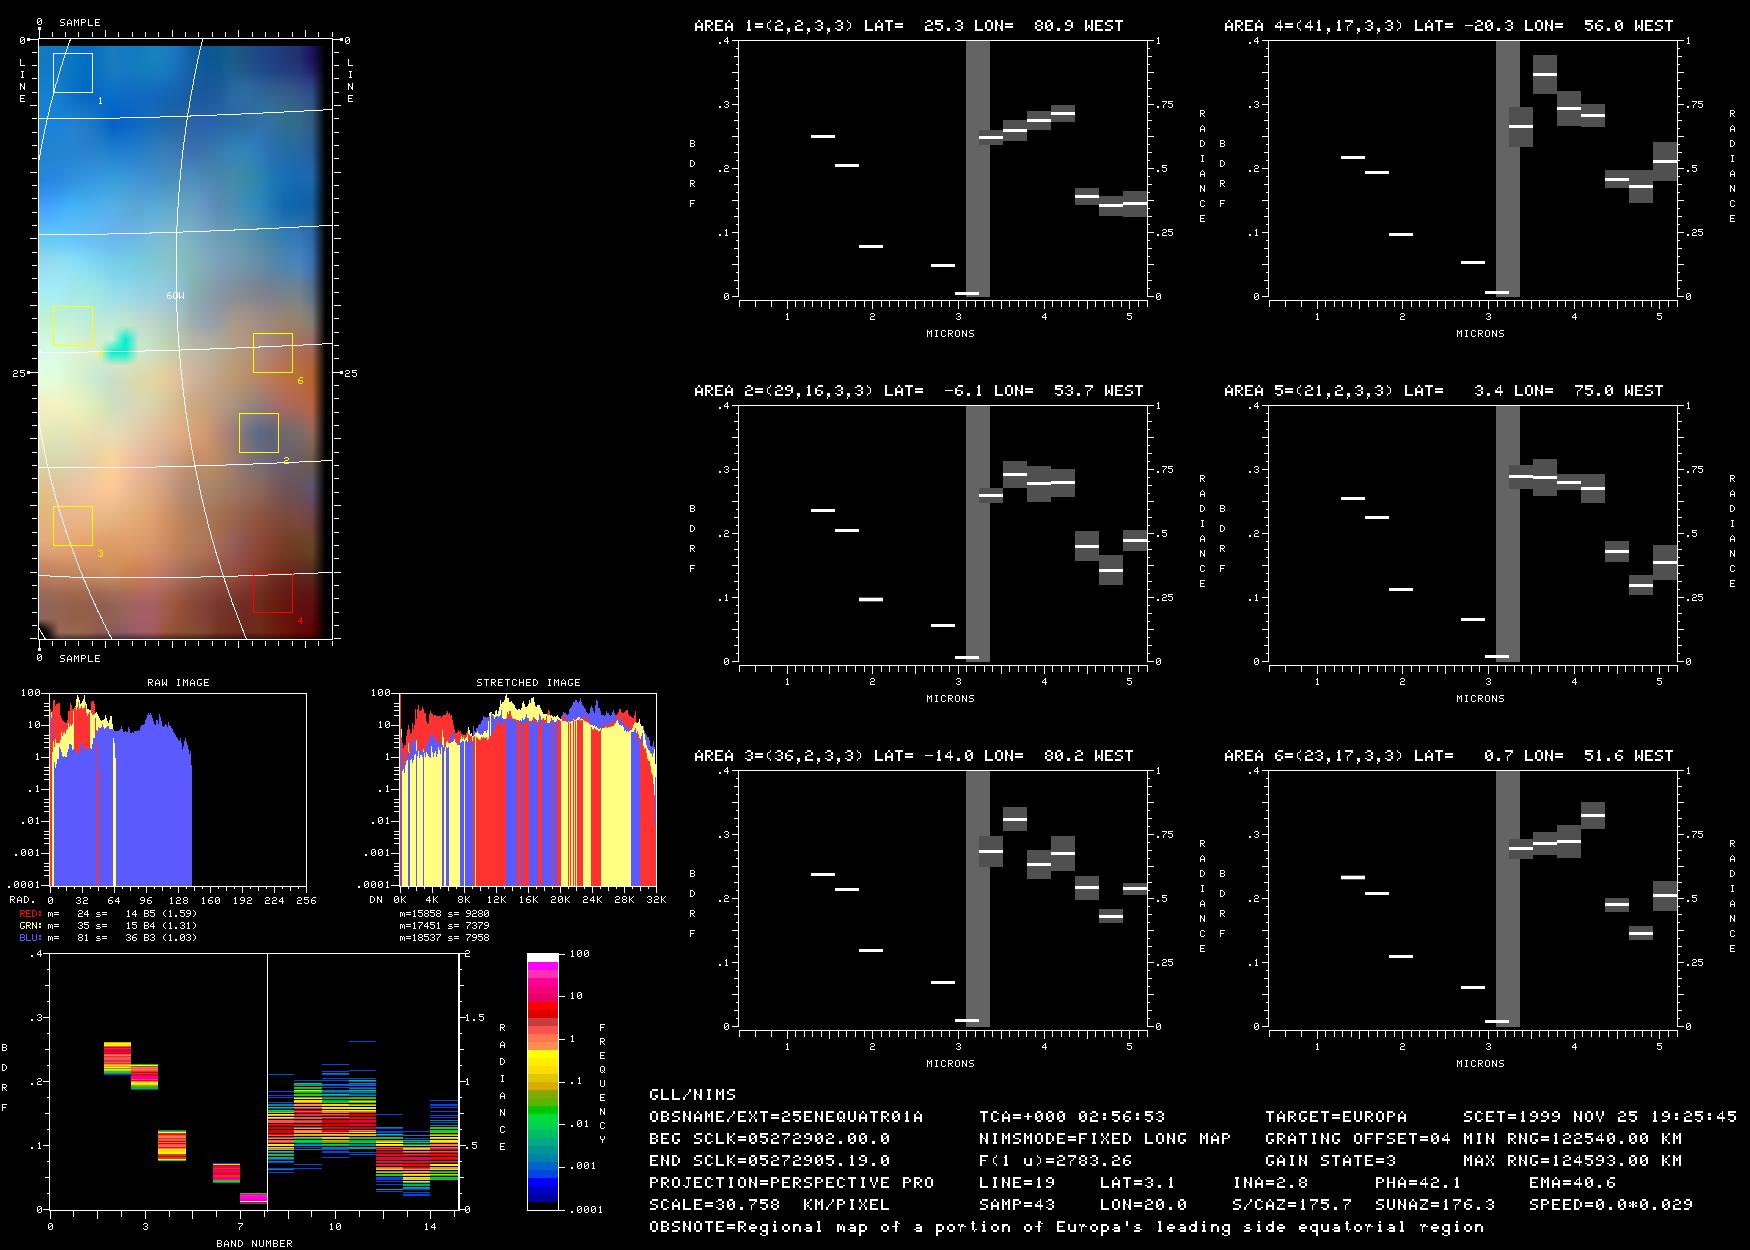The image size is (1750, 1250).
Task: Click the 'BLU: m= 81' statistics line
Action: tap(108, 938)
